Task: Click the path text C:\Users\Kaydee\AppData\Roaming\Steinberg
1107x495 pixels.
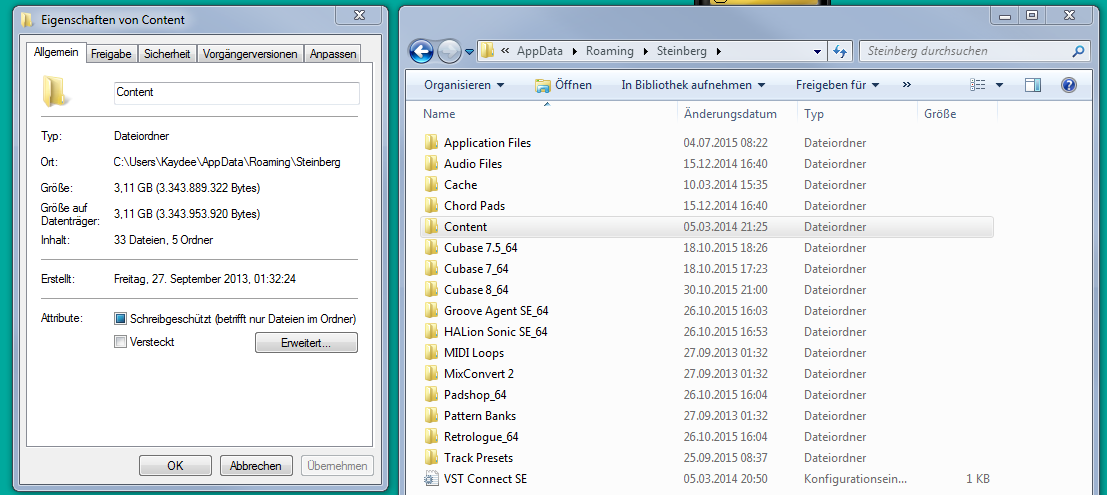Action: click(x=227, y=162)
